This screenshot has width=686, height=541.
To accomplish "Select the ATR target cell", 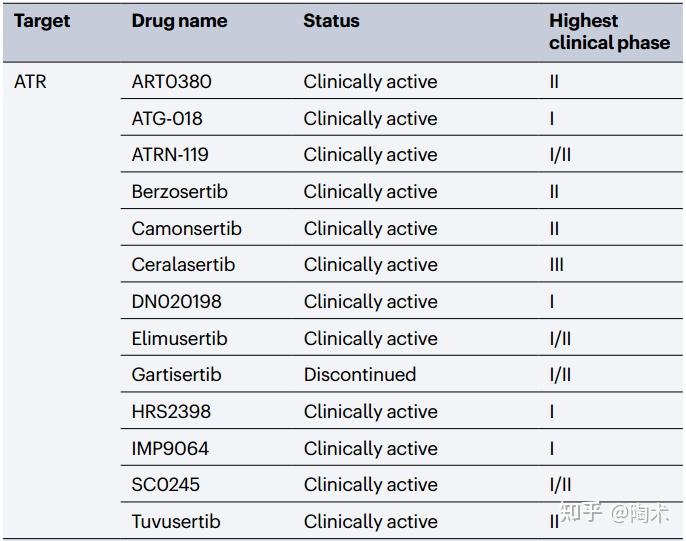I will pyautogui.click(x=30, y=82).
